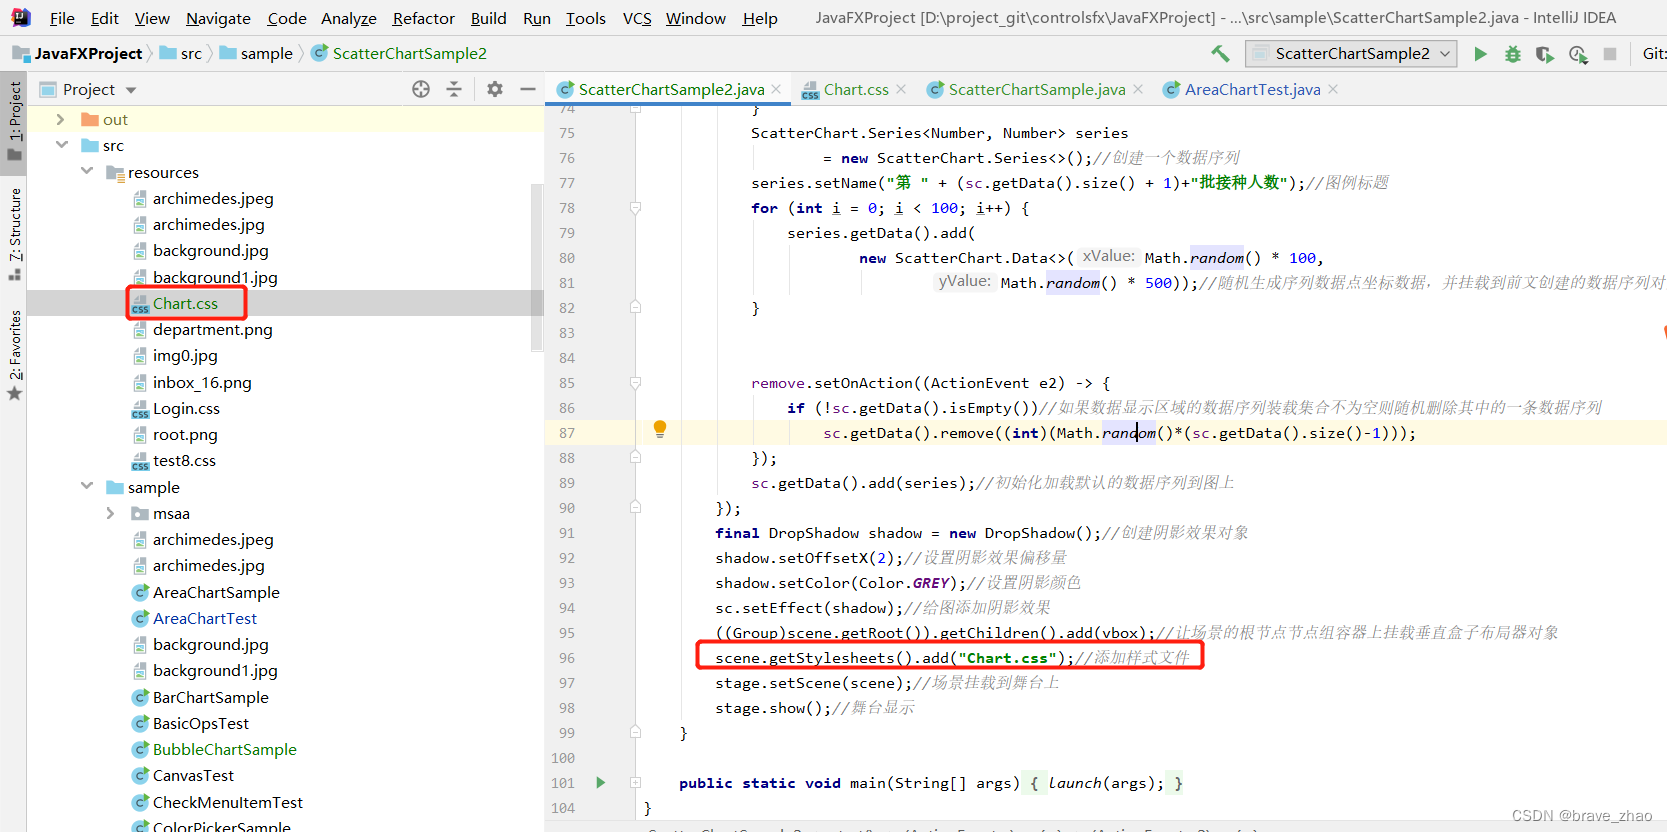Click the Stop process square icon
The height and width of the screenshot is (832, 1667).
[x=1610, y=54]
